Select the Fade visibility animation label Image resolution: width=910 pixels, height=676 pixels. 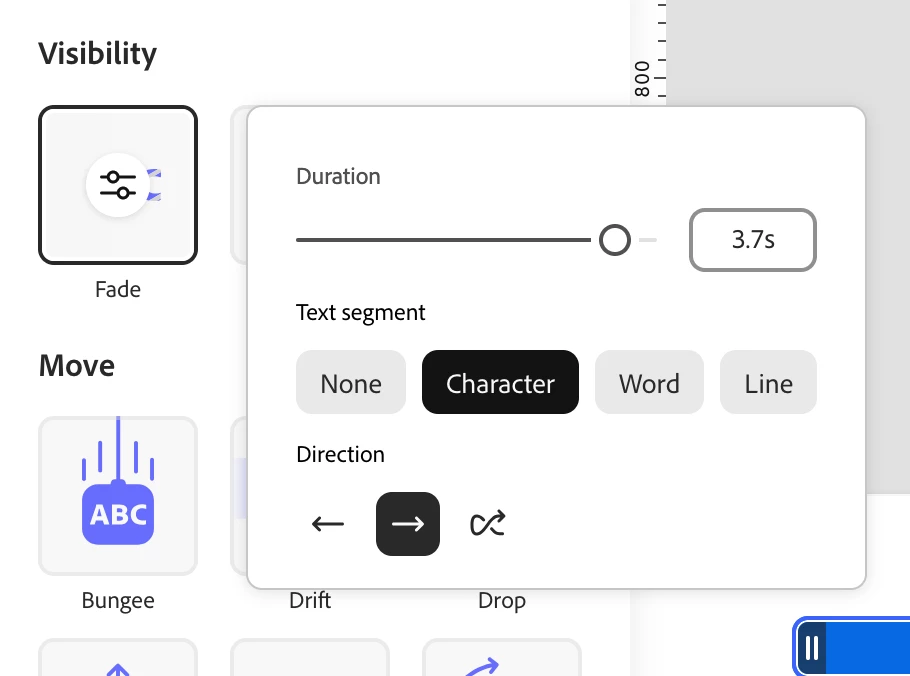(x=118, y=289)
